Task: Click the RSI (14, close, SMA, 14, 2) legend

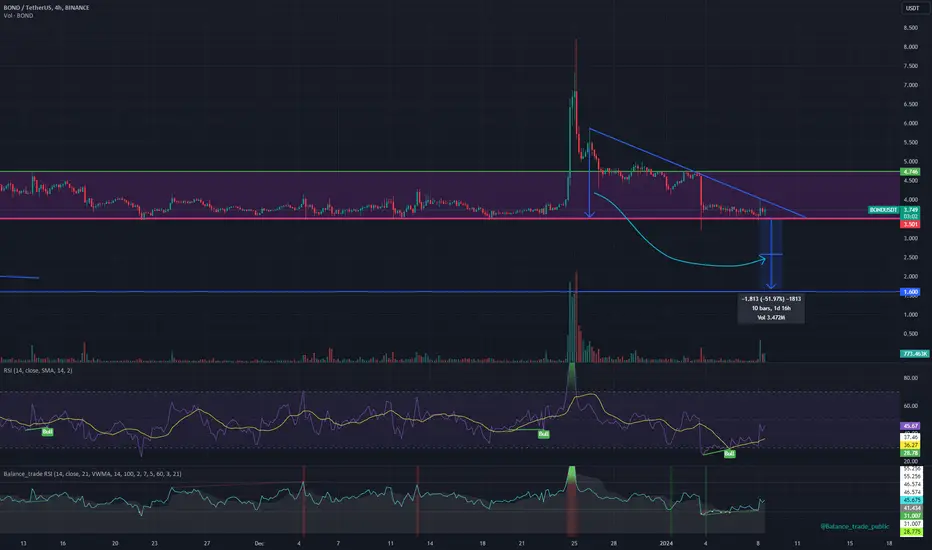Action: tap(38, 370)
